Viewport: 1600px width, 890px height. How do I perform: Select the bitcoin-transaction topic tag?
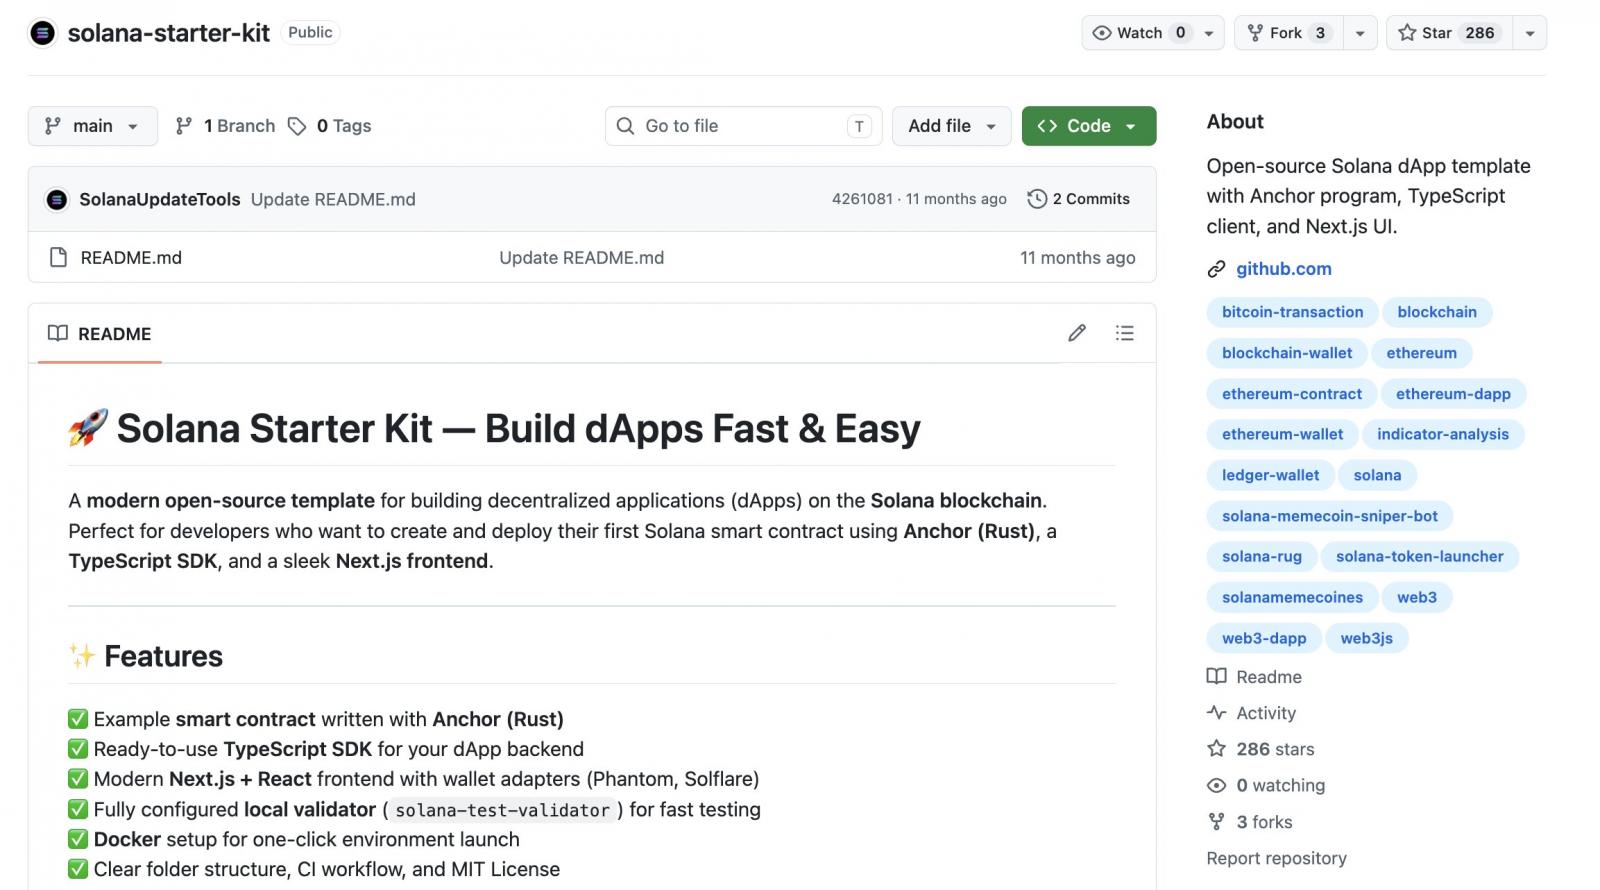pos(1292,312)
